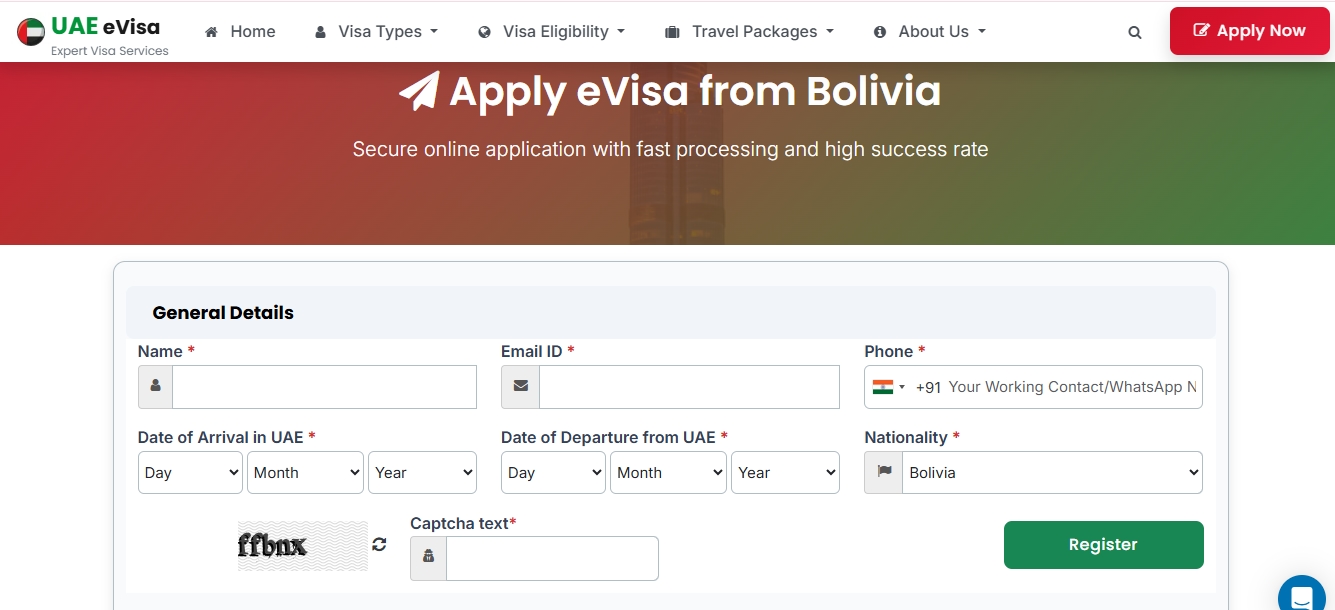Click the search magnifier icon in navbar
1335x610 pixels.
click(1134, 32)
